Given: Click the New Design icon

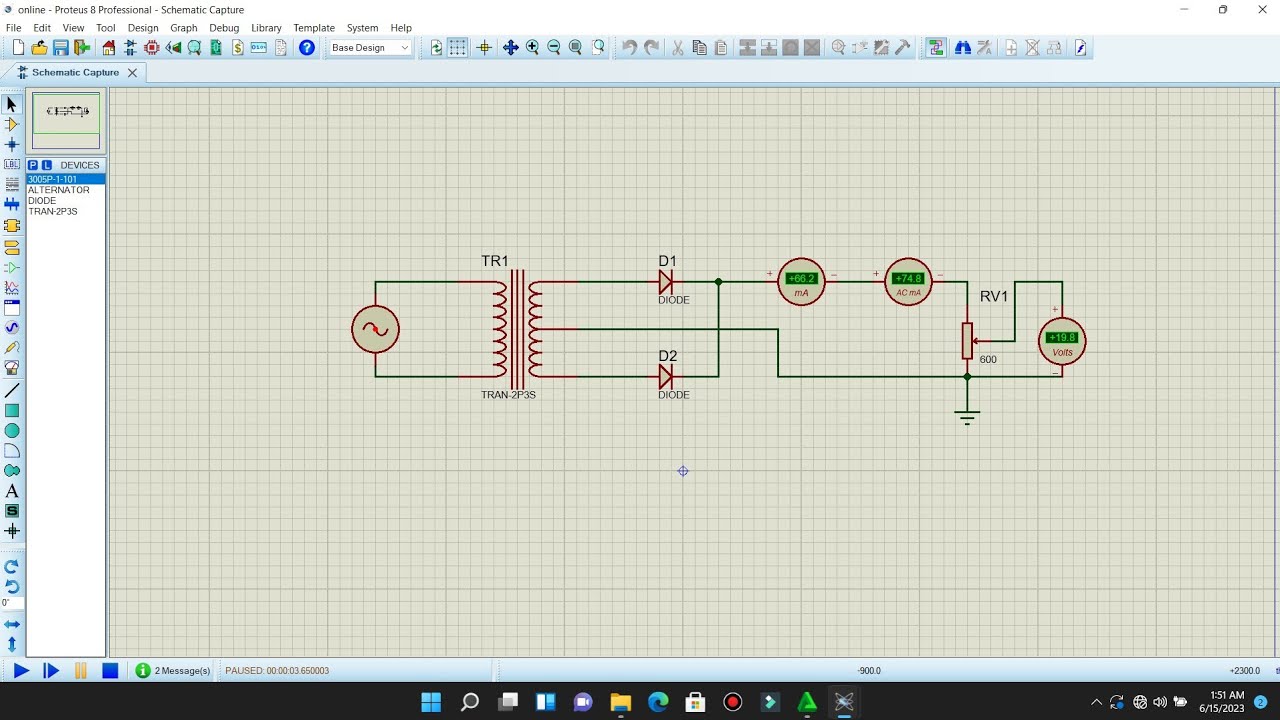Looking at the screenshot, I should pyautogui.click(x=18, y=47).
